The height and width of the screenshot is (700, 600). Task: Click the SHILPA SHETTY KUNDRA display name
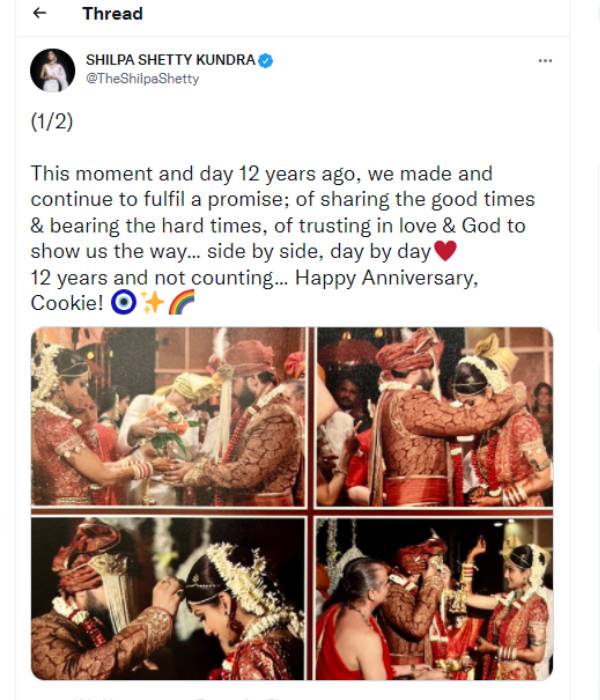(170, 61)
